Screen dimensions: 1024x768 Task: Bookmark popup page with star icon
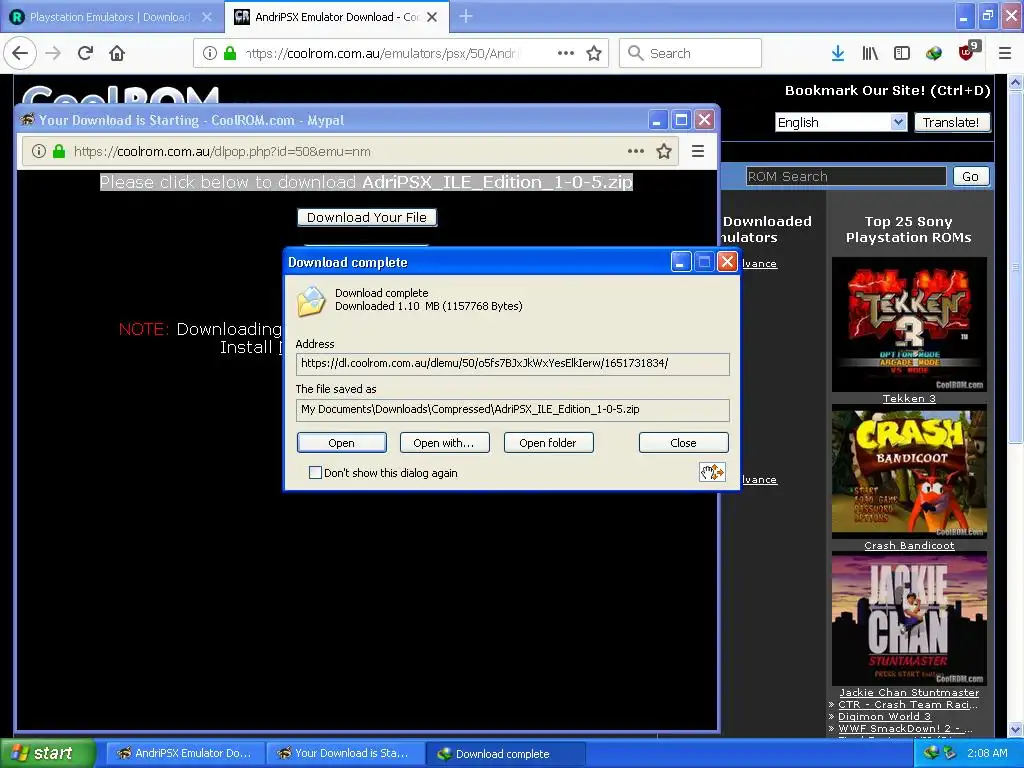tap(664, 152)
